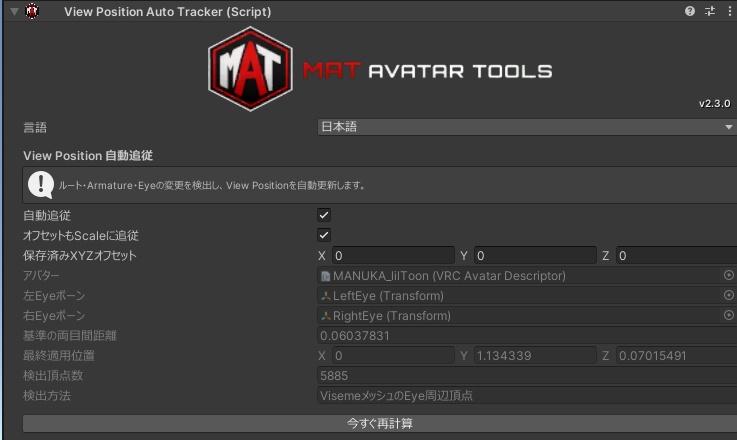This screenshot has width=737, height=440.
Task: Click the 最終適用位置 label
Action: coord(59,356)
